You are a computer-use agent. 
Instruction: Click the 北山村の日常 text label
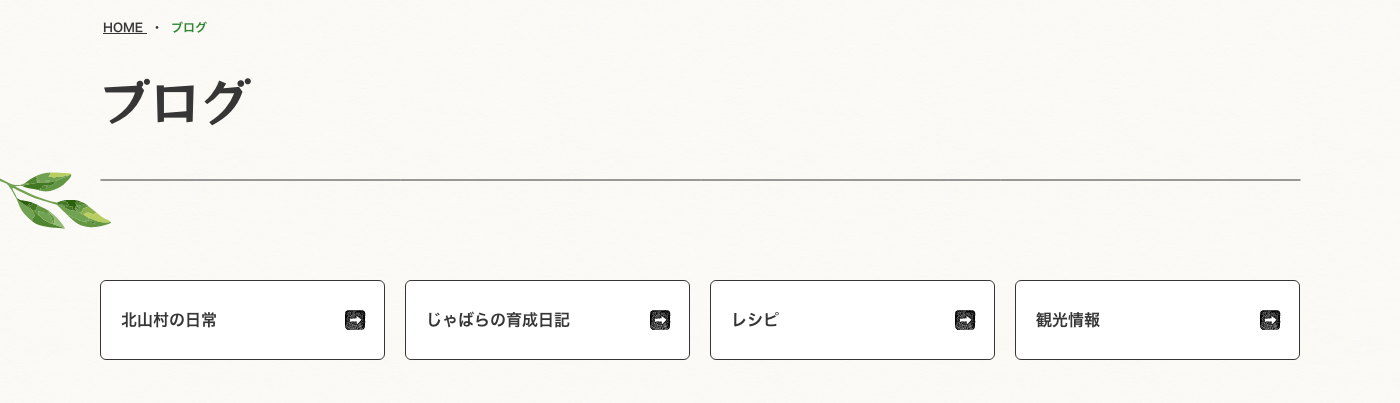tap(169, 320)
